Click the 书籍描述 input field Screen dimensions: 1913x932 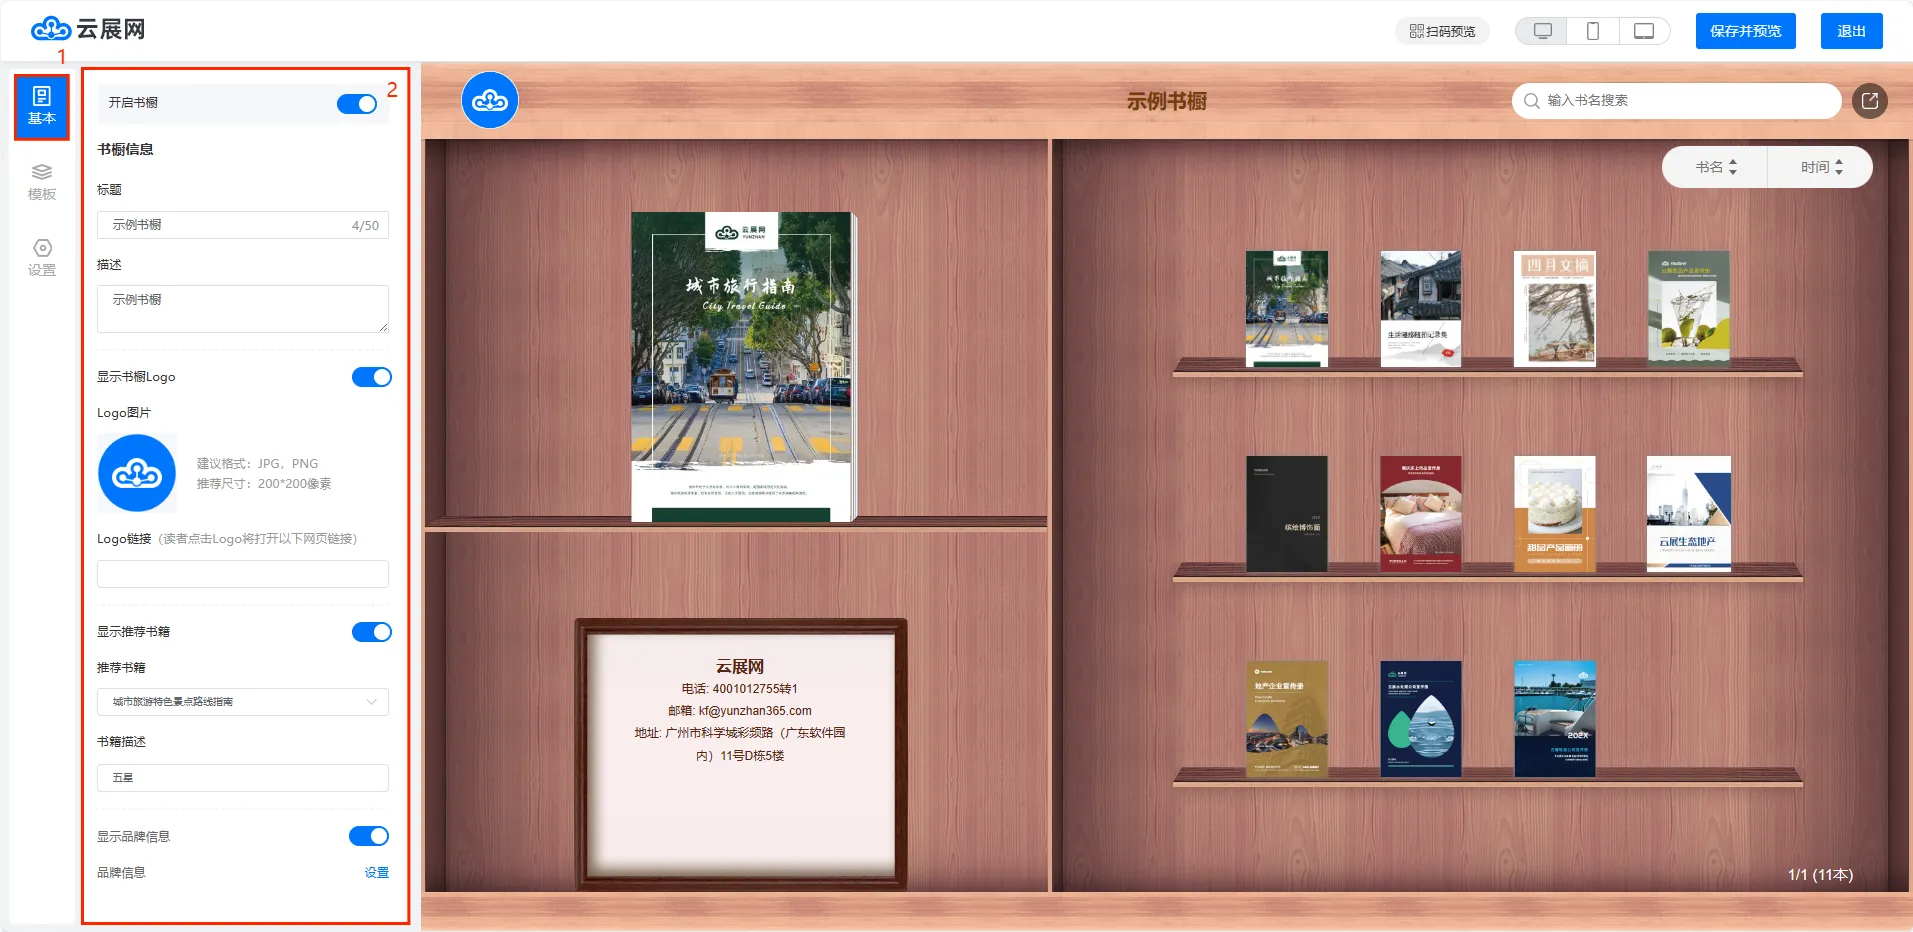point(243,778)
